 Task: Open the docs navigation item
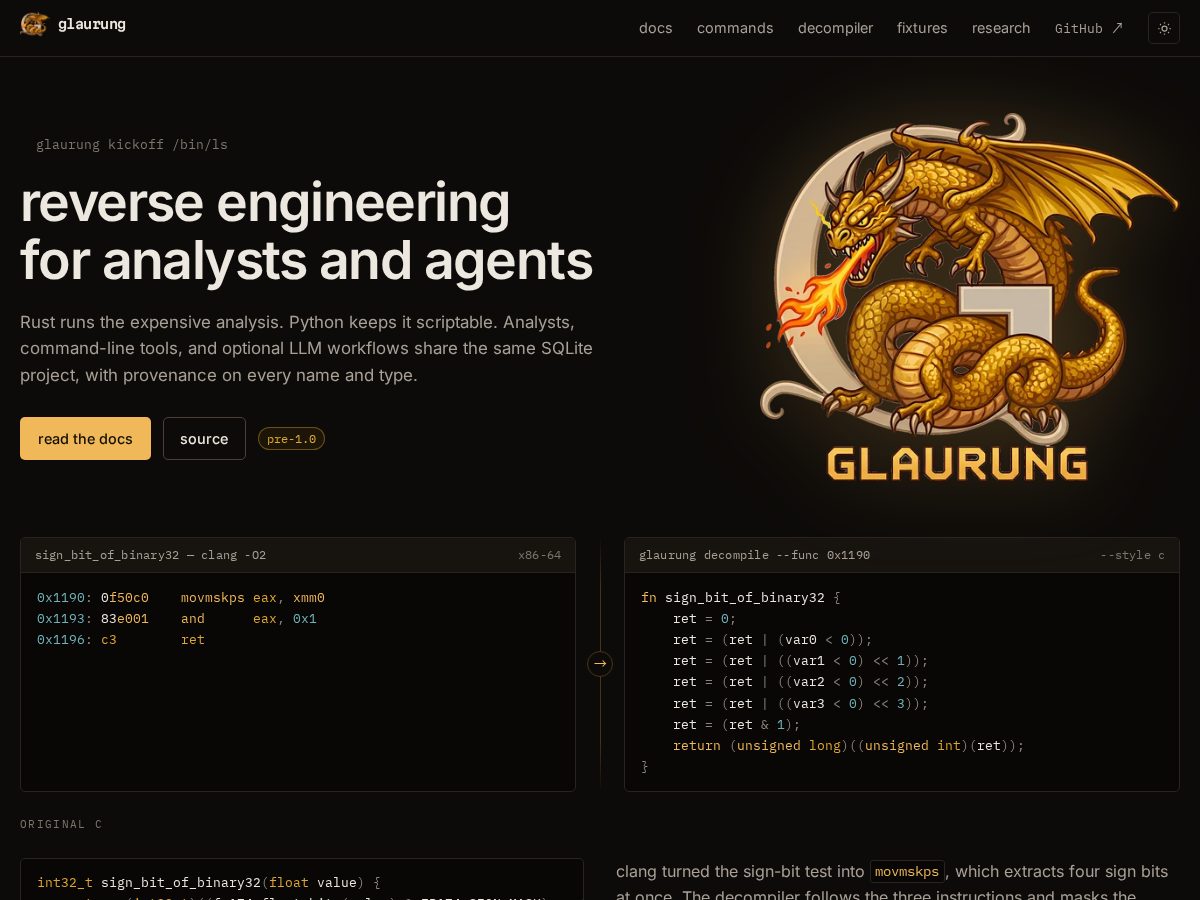tap(656, 28)
